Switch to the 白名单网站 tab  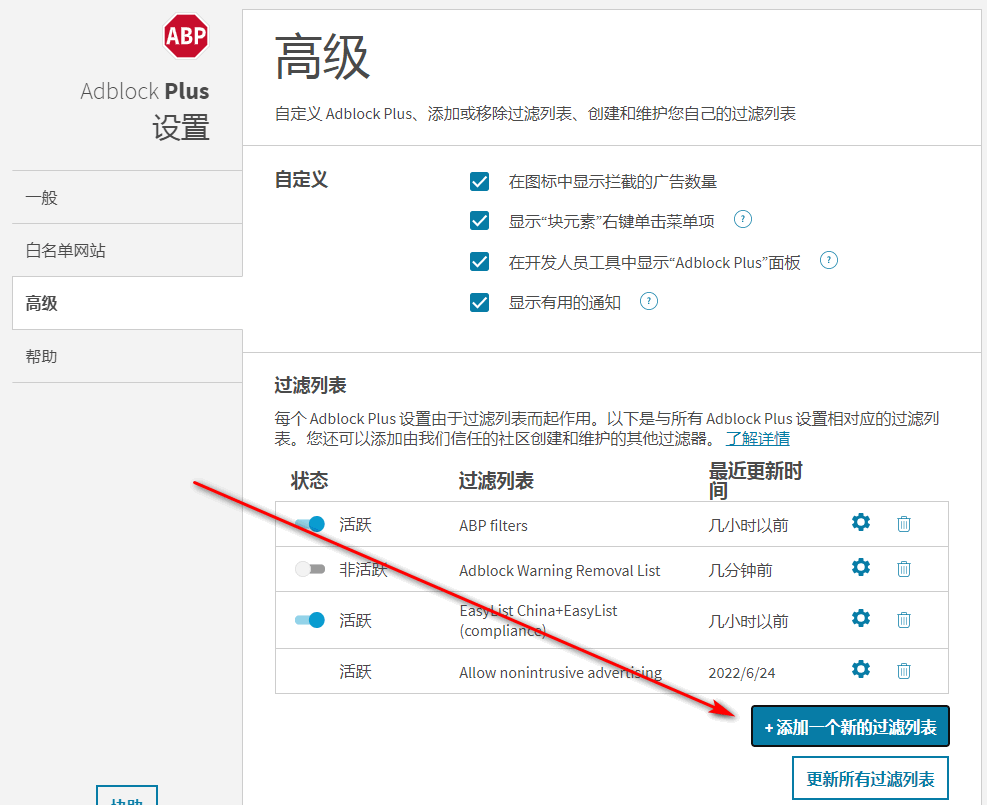(x=65, y=250)
